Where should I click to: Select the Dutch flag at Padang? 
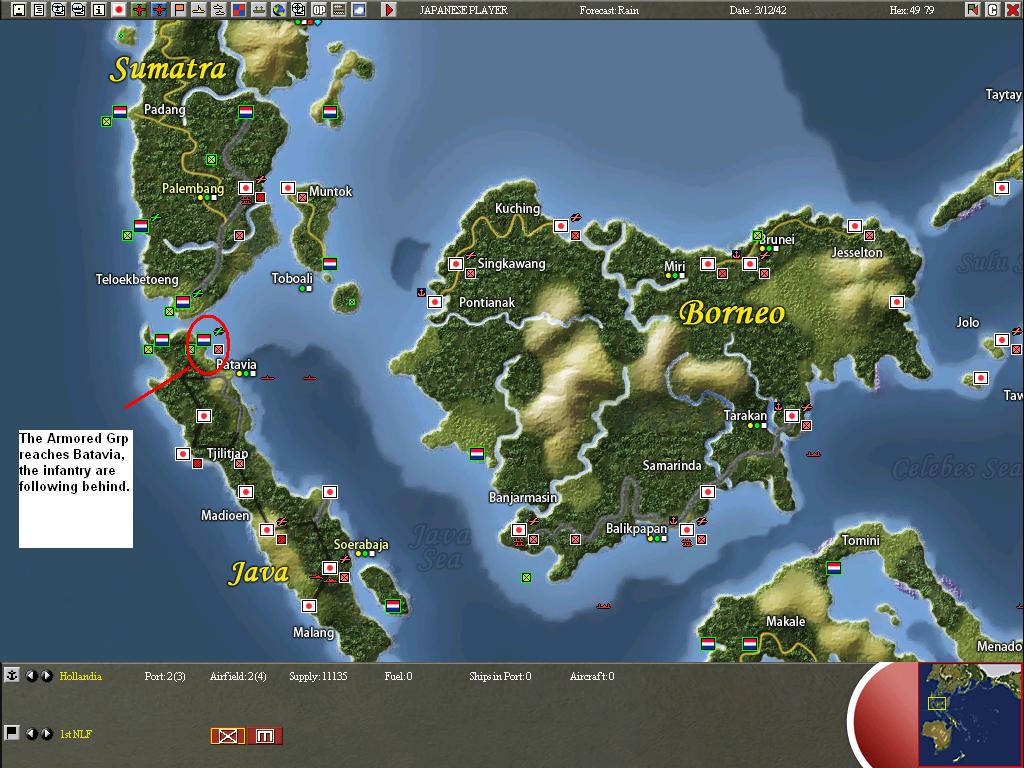point(120,112)
